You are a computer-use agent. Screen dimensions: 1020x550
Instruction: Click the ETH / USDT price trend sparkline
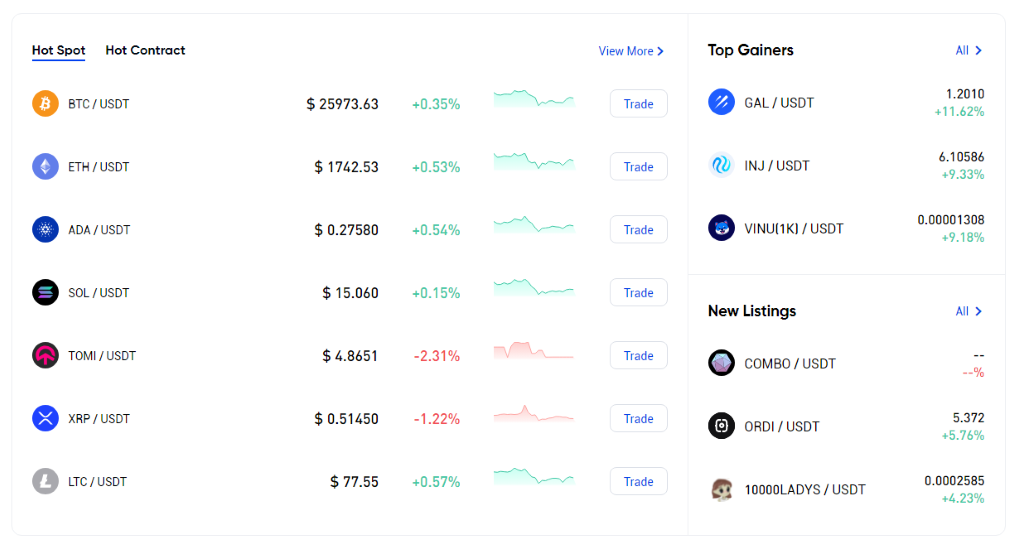pos(534,161)
